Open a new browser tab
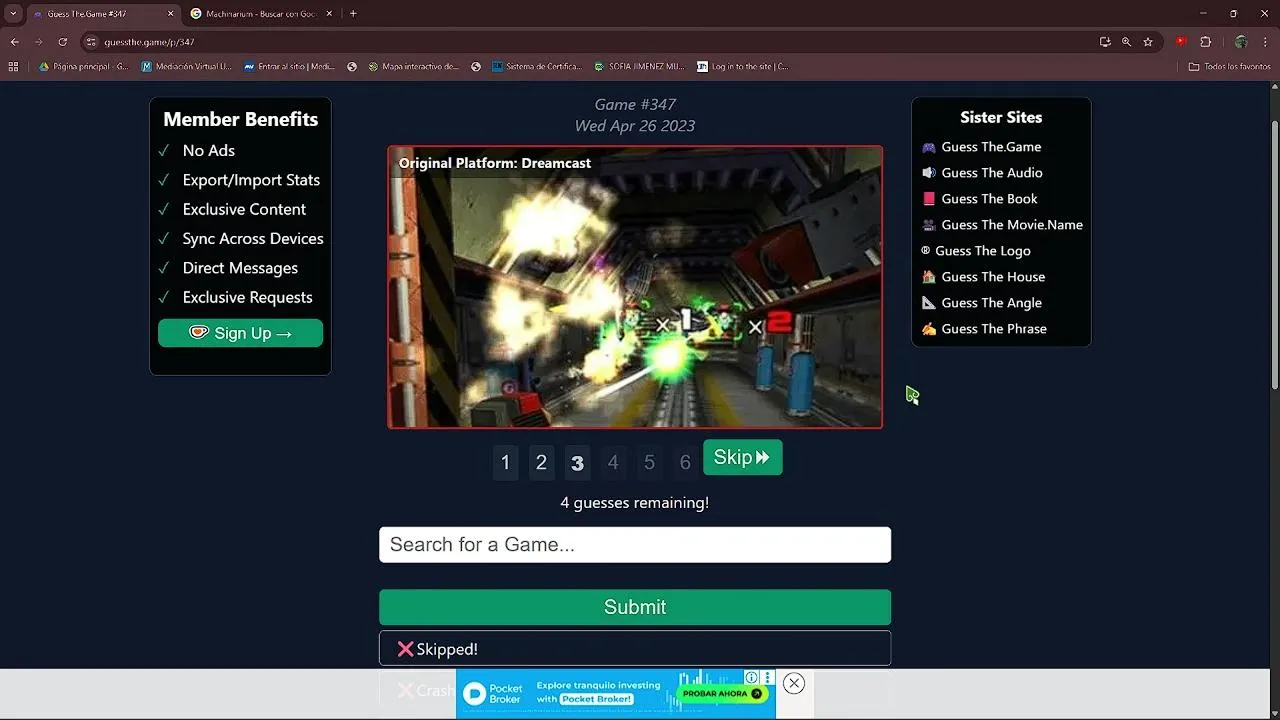This screenshot has height=720, width=1280. [353, 14]
